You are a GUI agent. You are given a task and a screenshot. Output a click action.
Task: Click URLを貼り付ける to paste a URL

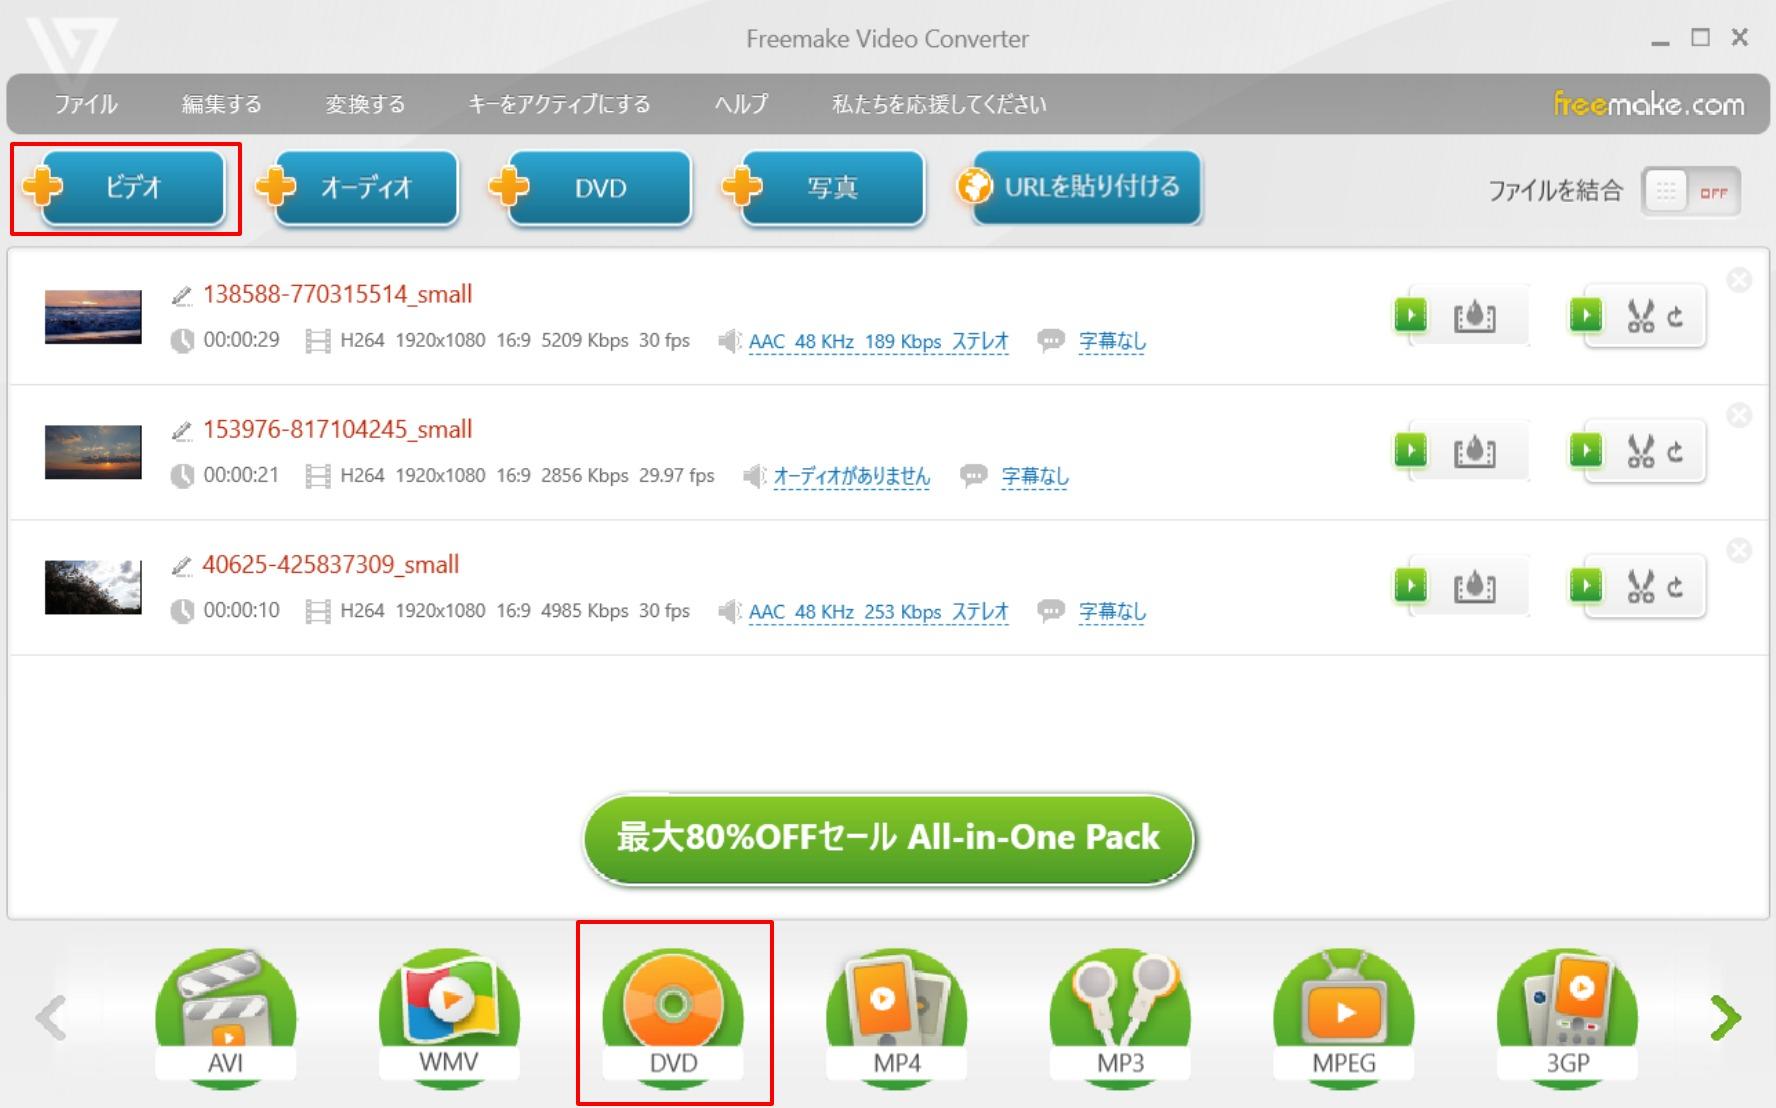coord(1078,187)
